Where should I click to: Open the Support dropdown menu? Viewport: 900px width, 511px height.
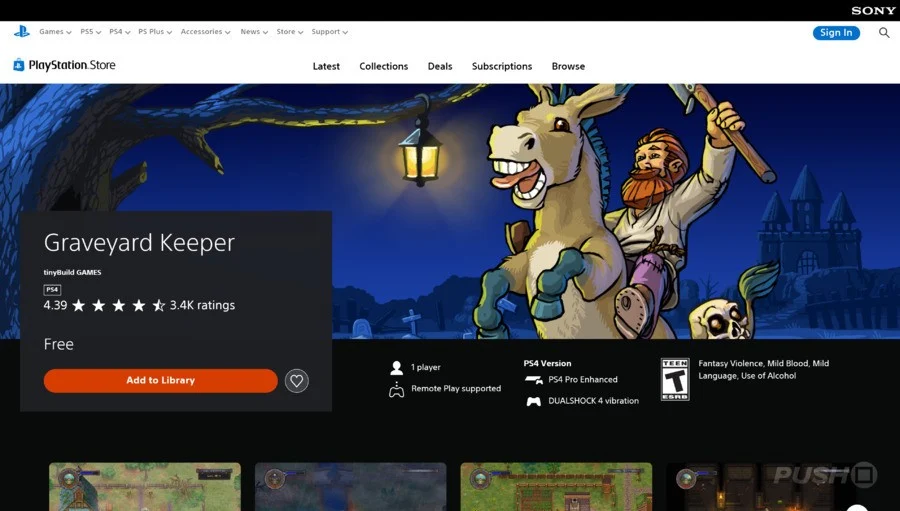[329, 32]
